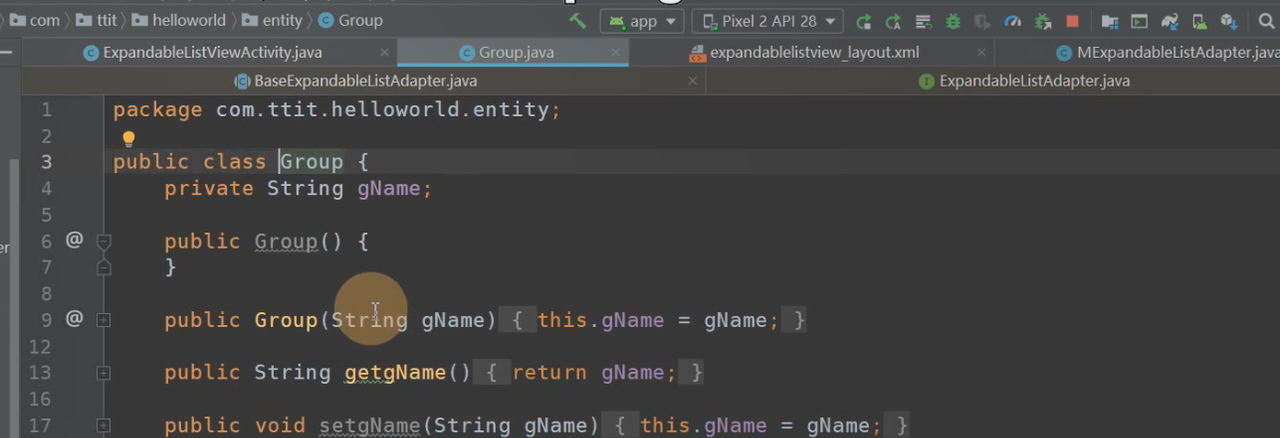Screen dimensions: 1280x438
Task: Switch to BaseExpandableListAdapter.java tab
Action: 365,81
